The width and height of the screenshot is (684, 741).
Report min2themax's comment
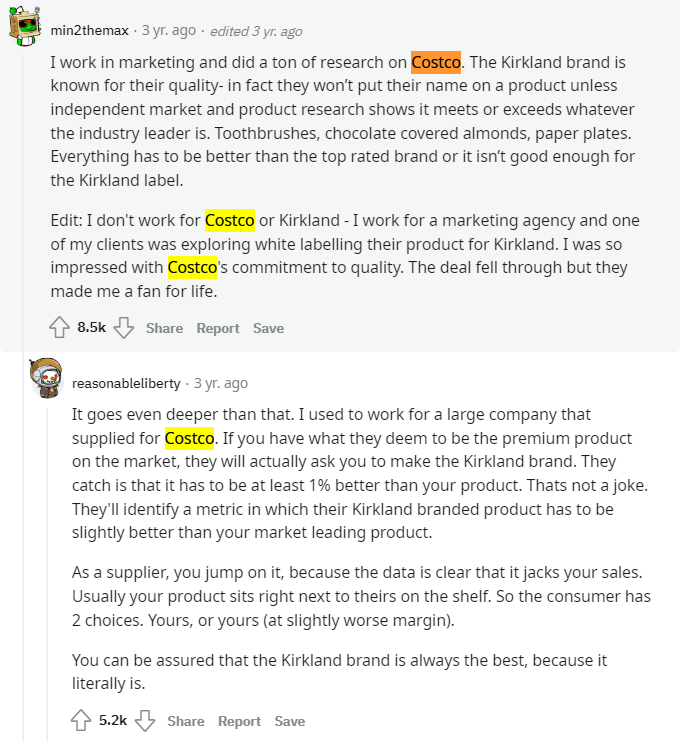point(217,328)
